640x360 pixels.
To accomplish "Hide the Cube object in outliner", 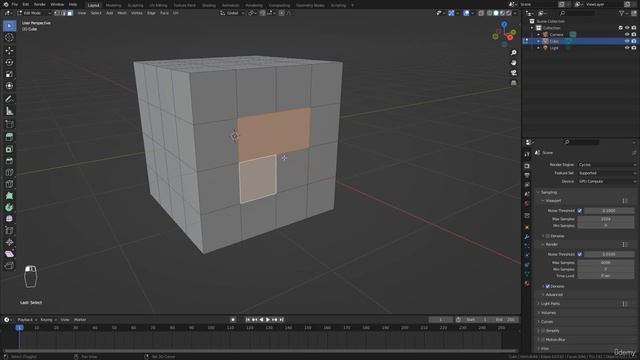I will [x=627, y=41].
